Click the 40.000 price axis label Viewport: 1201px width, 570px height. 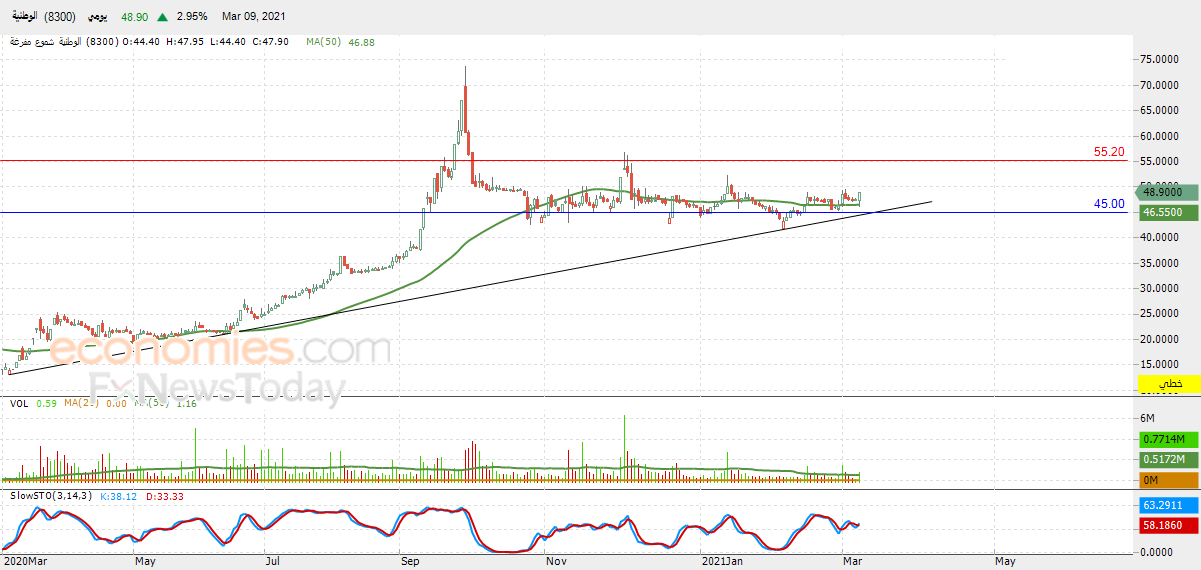pyautogui.click(x=1157, y=238)
